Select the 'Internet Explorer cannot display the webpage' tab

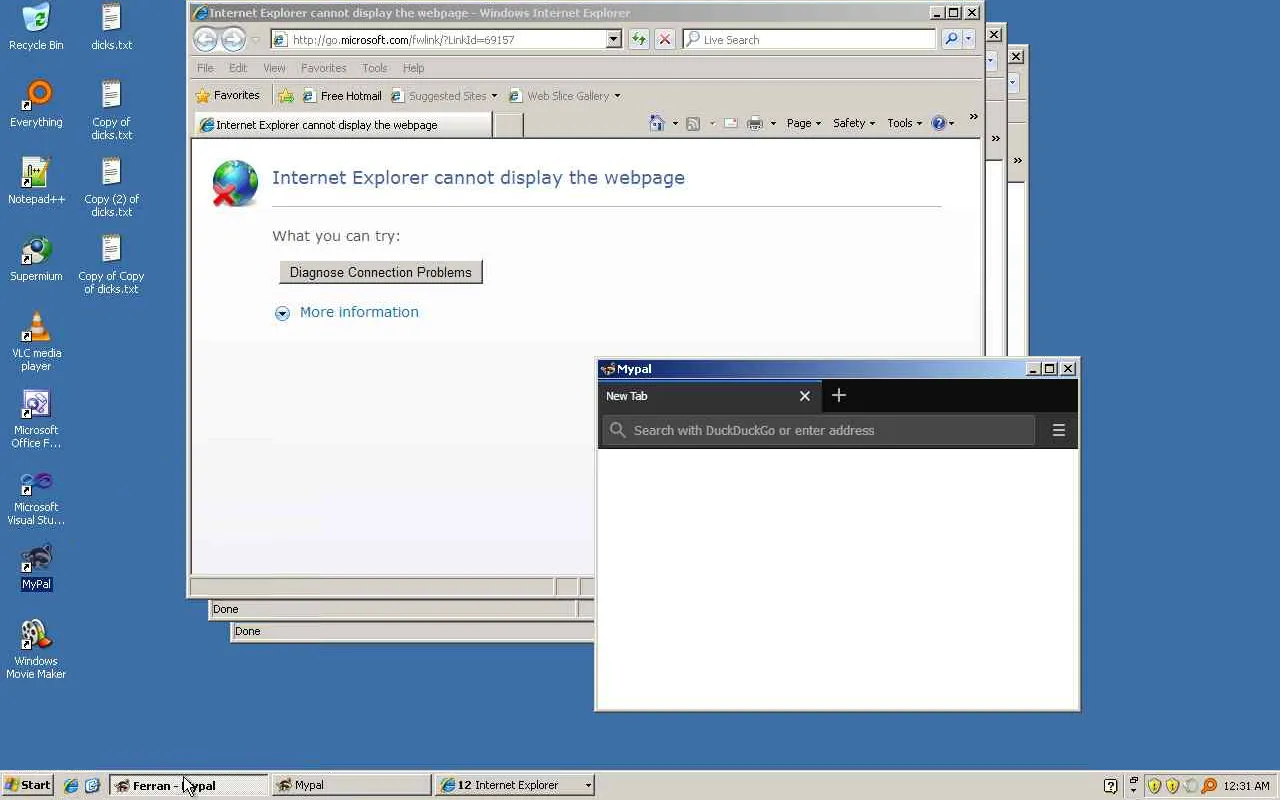tap(342, 125)
